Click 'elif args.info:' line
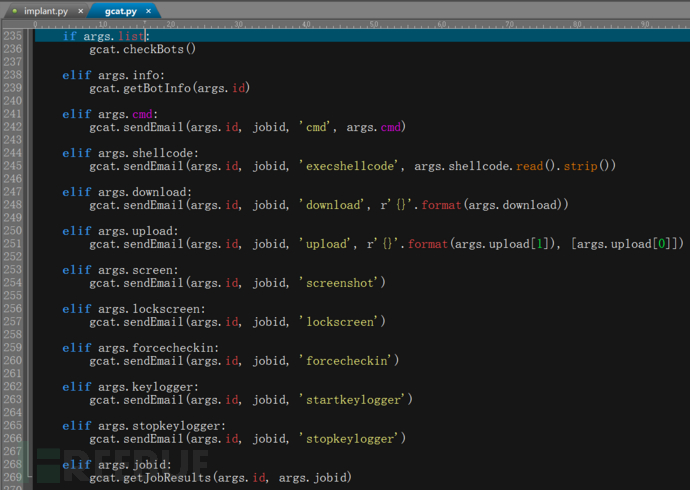Screen dimensions: 690x490 (x=114, y=75)
